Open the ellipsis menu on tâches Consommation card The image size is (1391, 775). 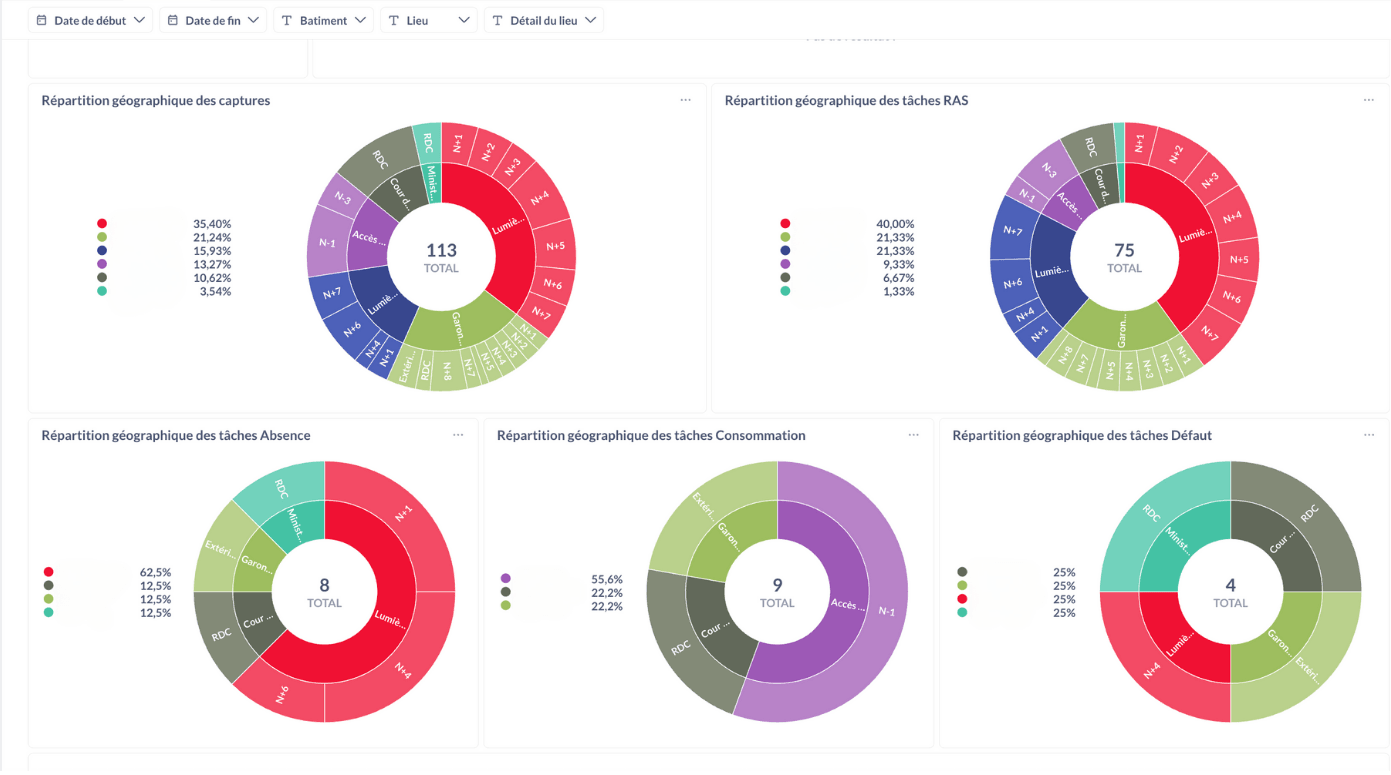tap(913, 435)
